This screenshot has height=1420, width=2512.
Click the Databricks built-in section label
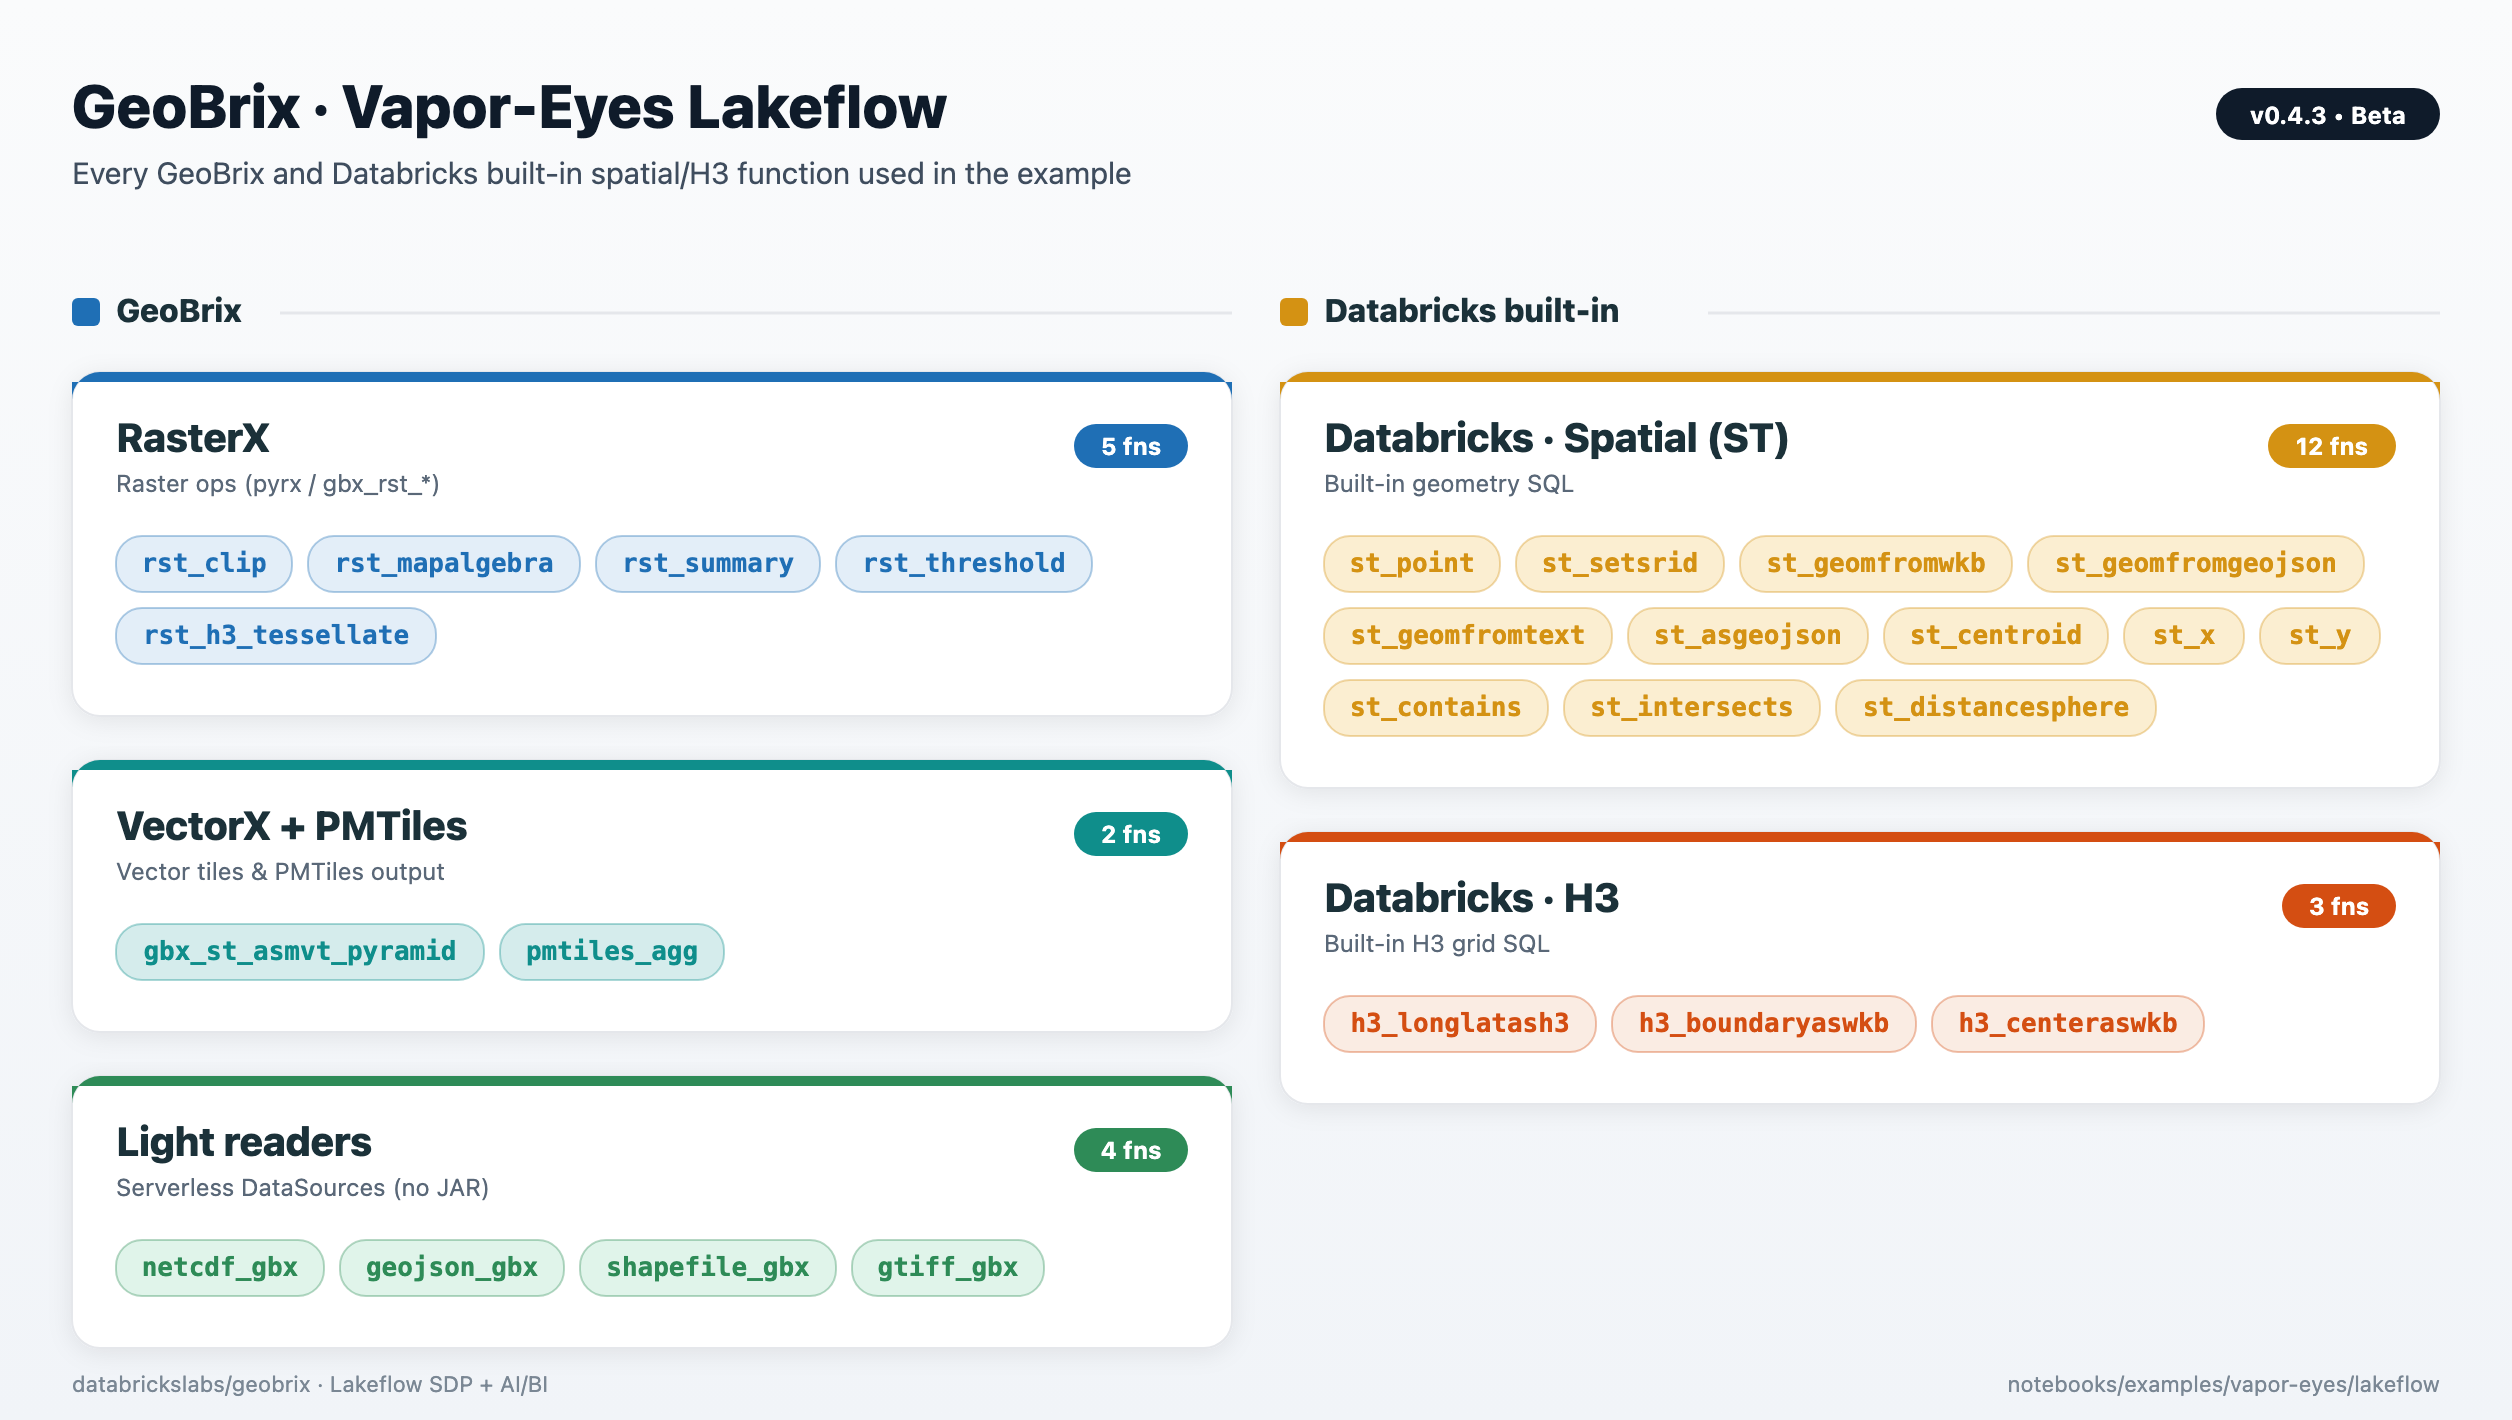coord(1472,312)
